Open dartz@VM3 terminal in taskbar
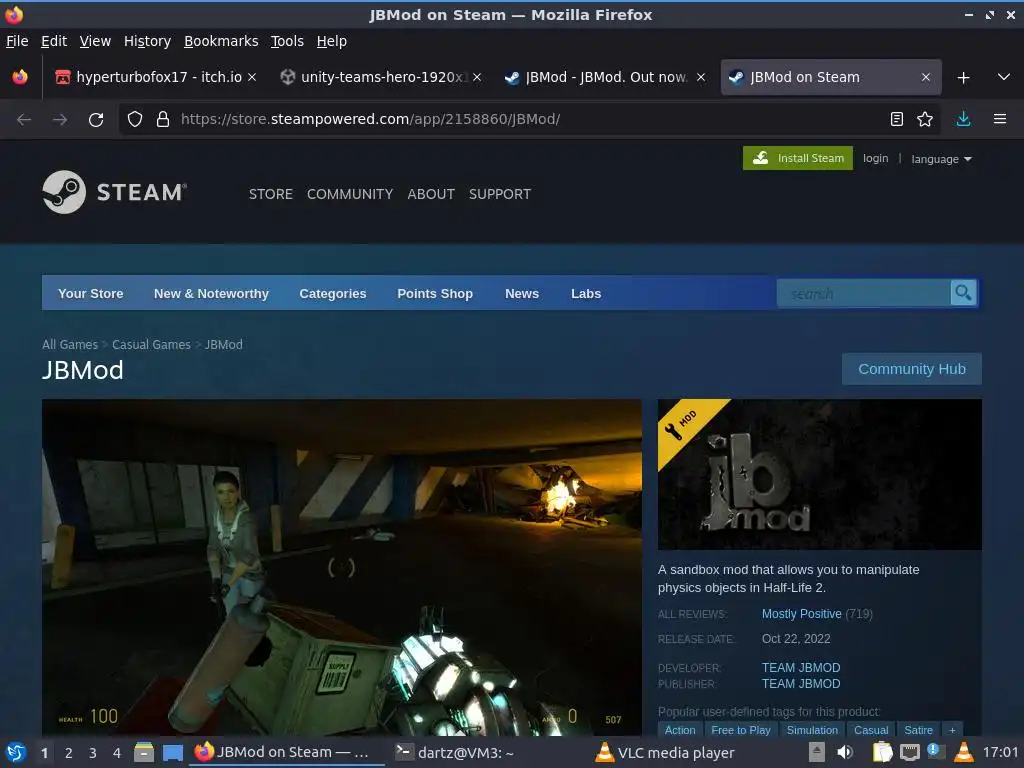Viewport: 1024px width, 768px height. tap(455, 752)
